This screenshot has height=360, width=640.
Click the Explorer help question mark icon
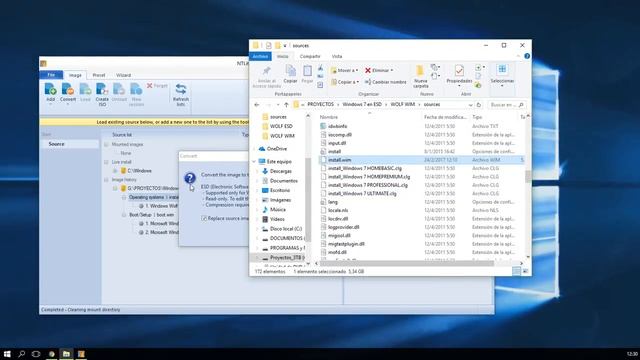coord(527,56)
